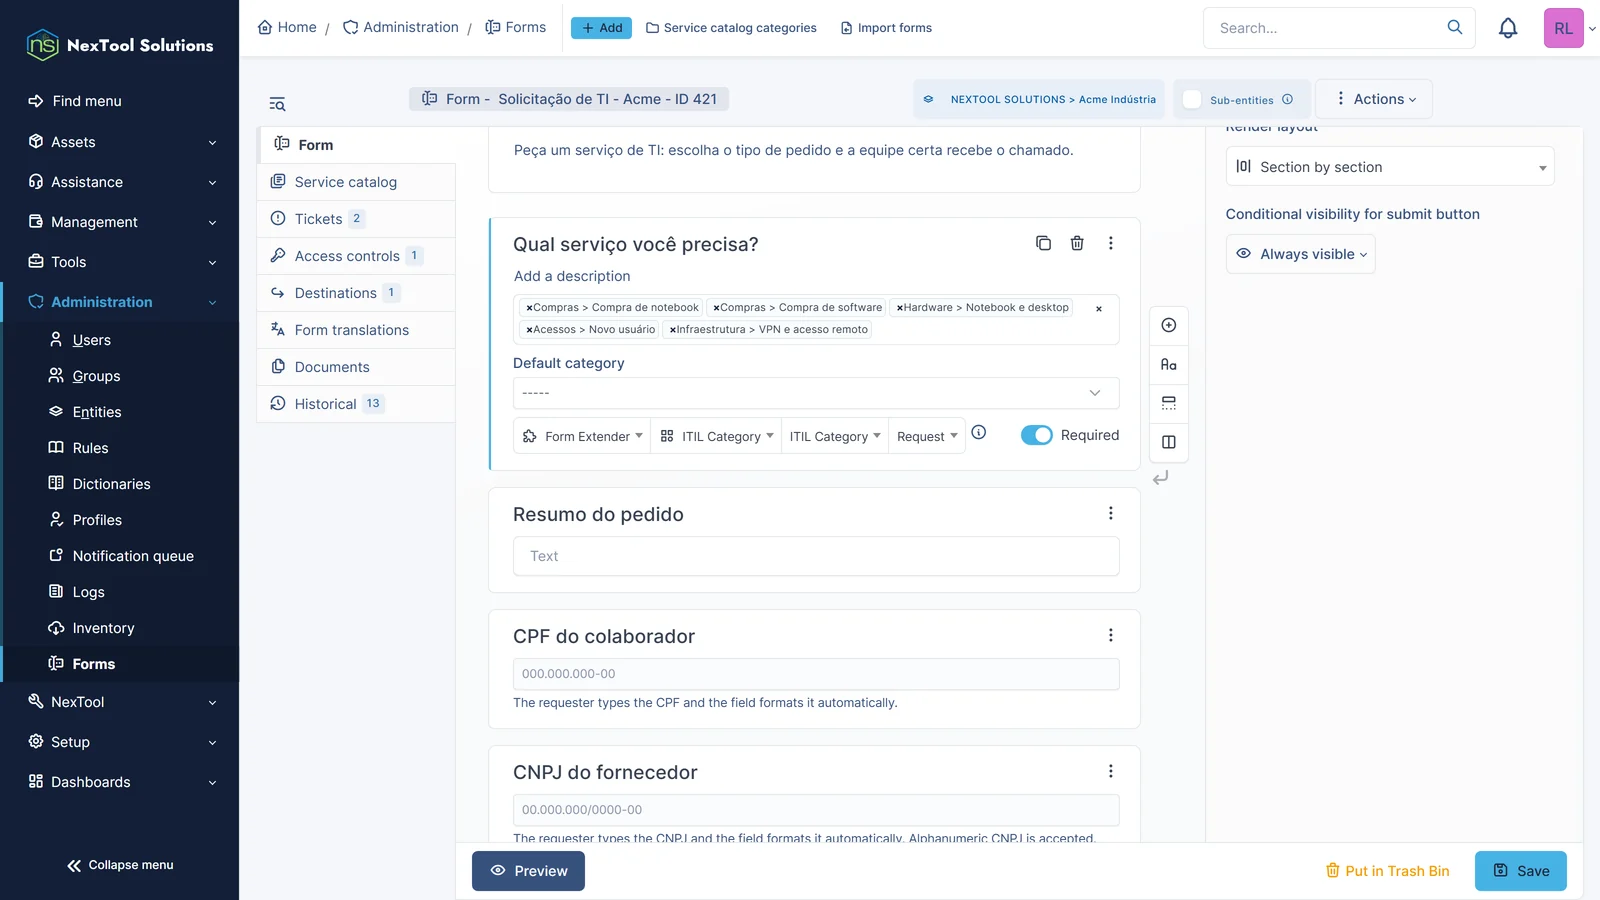Open the Request dropdown
Screen dimensions: 1600x900
tap(927, 436)
